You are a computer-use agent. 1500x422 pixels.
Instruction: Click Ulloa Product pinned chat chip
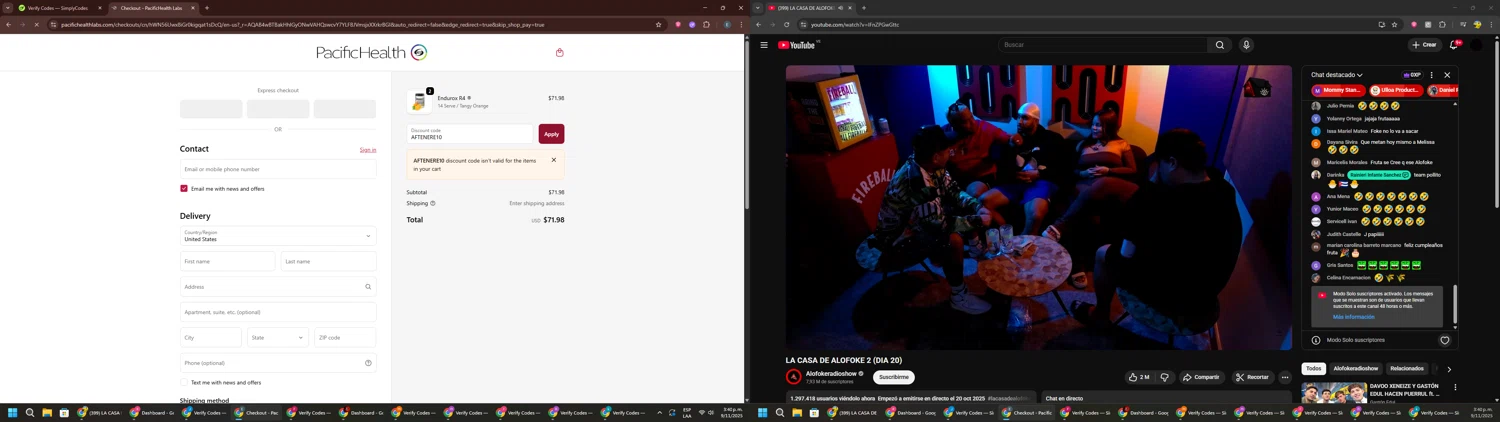click(x=1398, y=90)
